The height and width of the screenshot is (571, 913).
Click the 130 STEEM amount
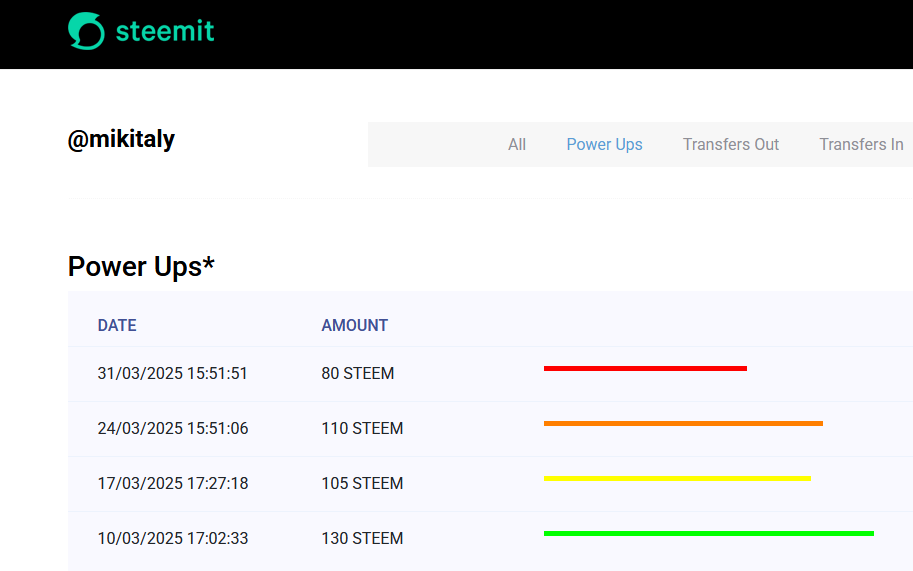(x=362, y=538)
